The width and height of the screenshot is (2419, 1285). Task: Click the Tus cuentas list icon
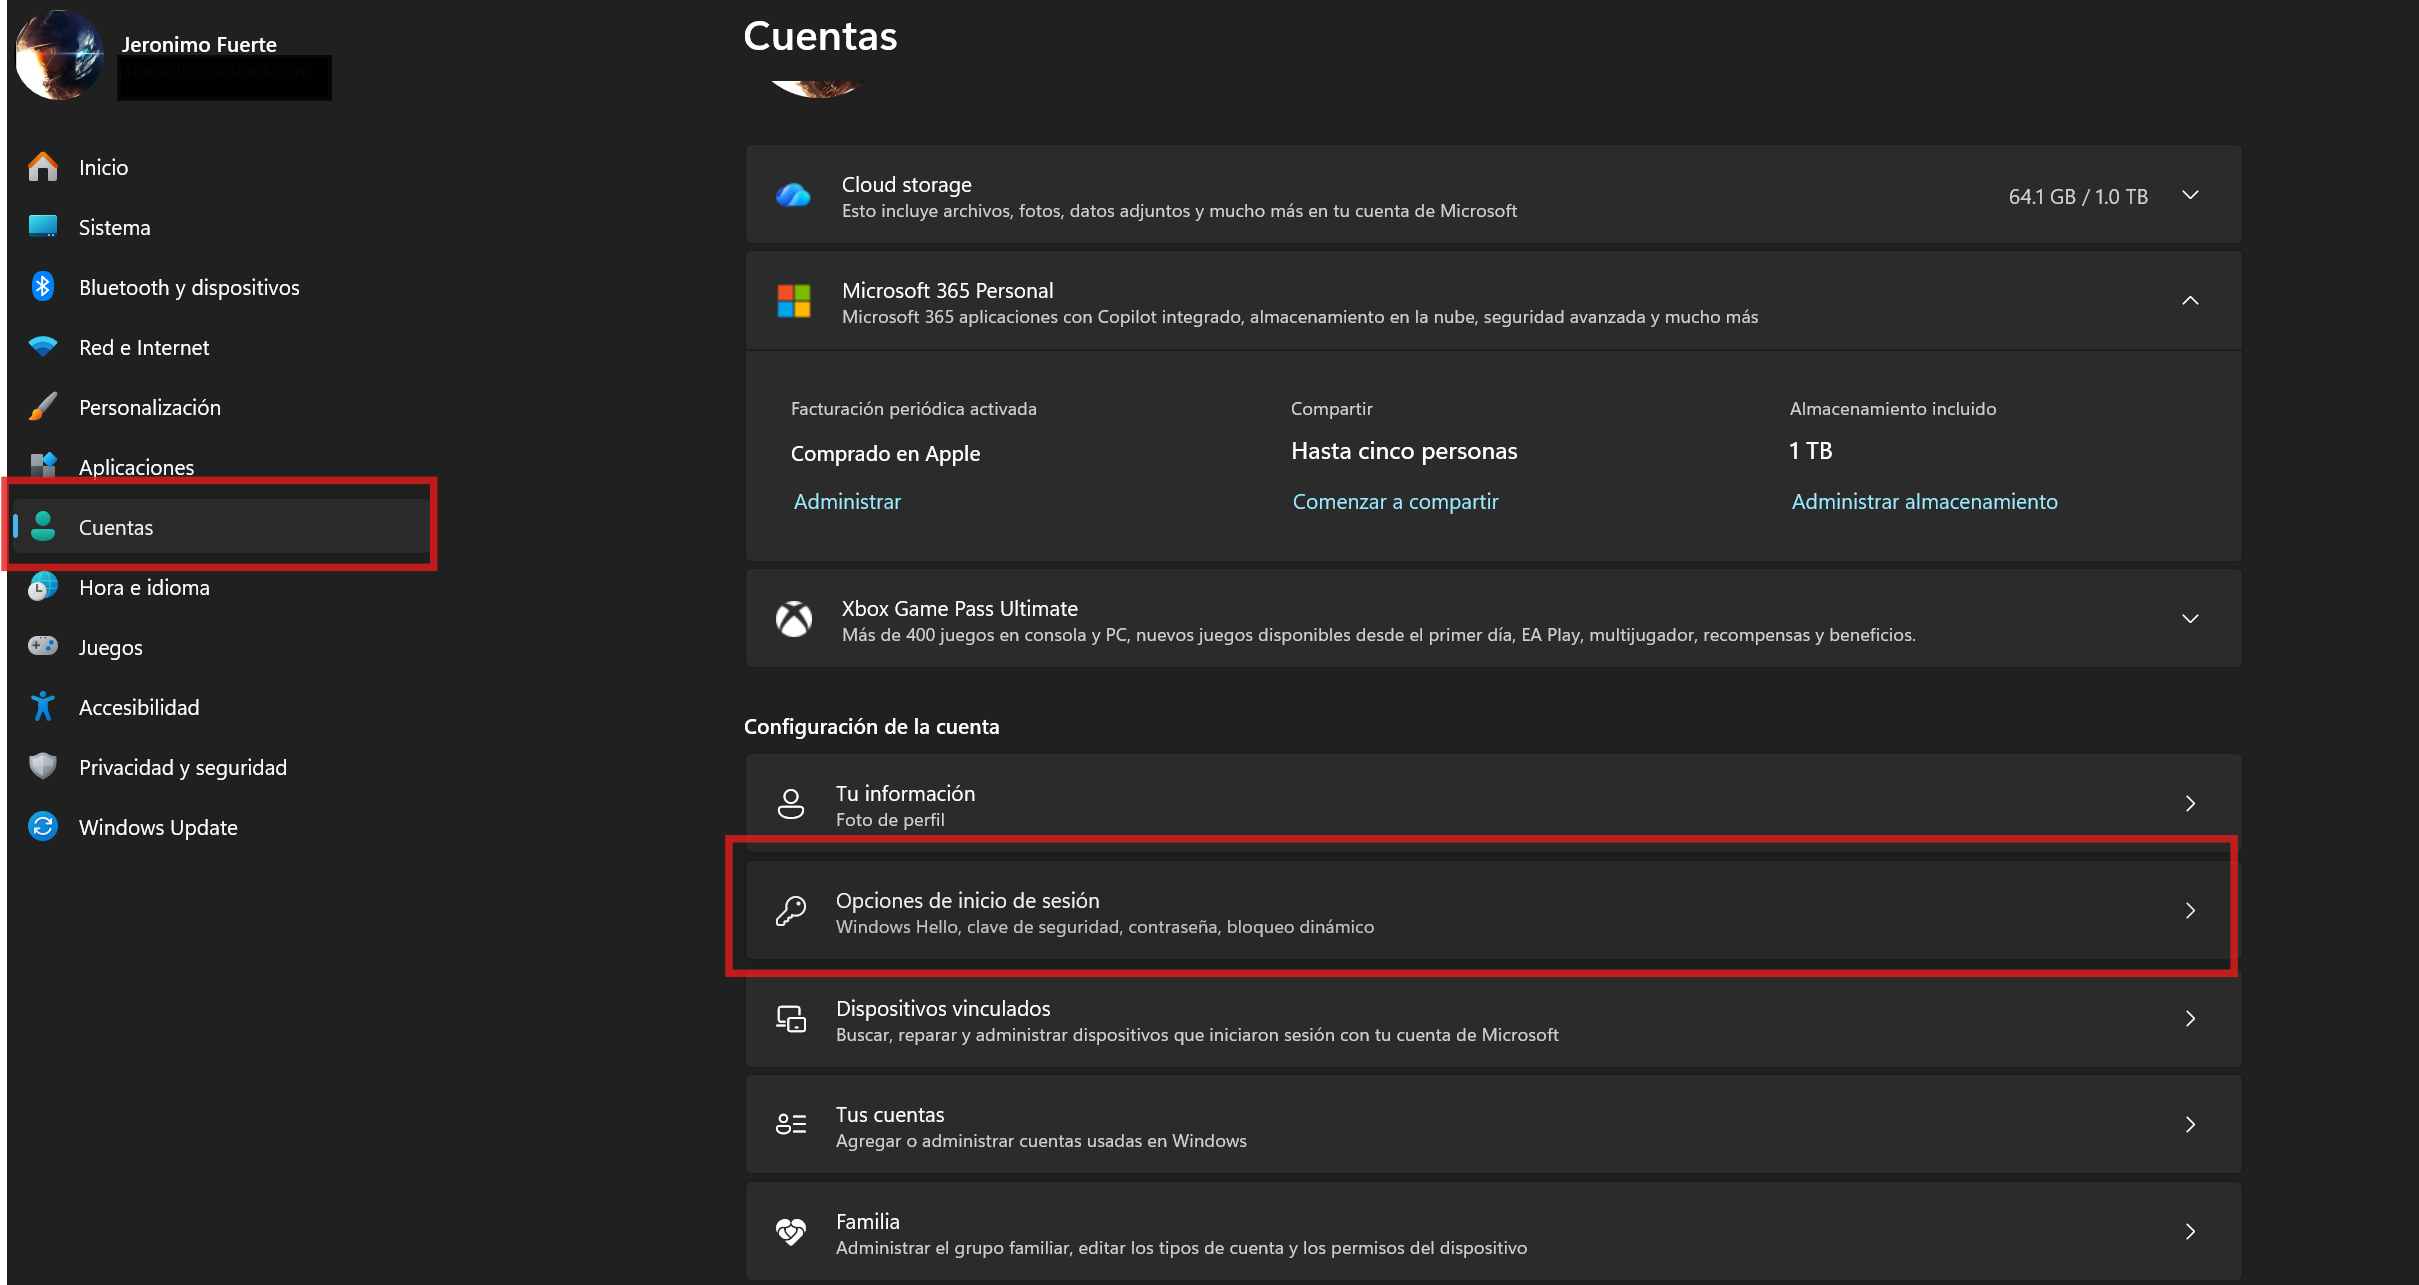coord(791,1125)
